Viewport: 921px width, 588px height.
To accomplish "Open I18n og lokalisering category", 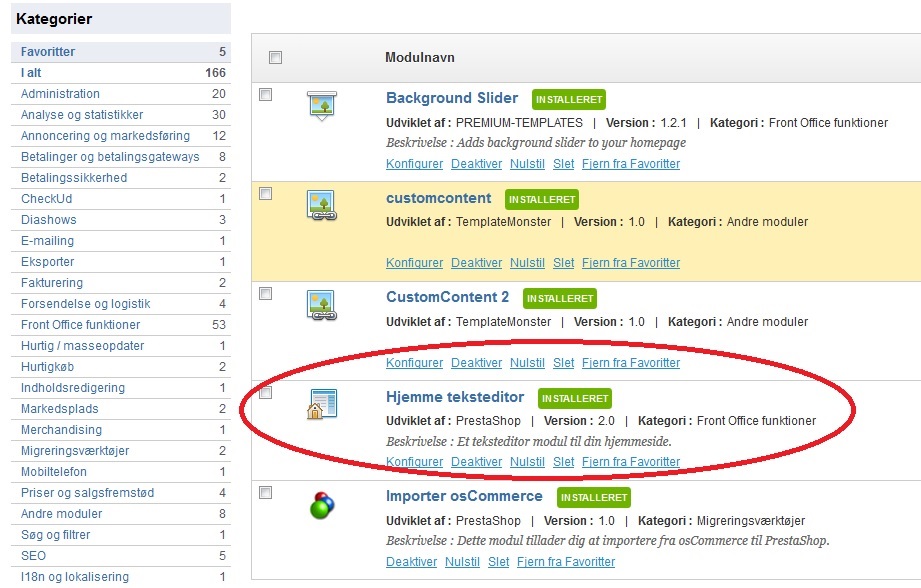I will click(x=121, y=577).
